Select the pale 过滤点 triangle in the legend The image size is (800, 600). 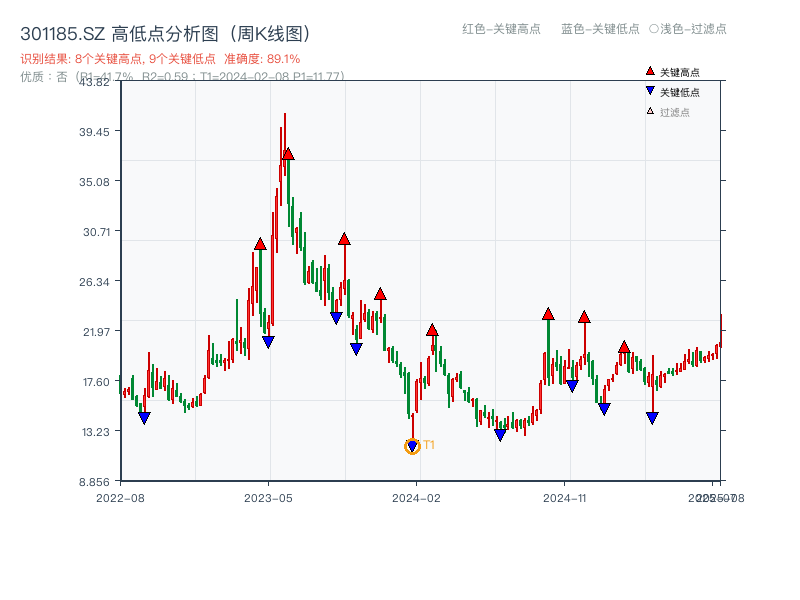[x=649, y=110]
